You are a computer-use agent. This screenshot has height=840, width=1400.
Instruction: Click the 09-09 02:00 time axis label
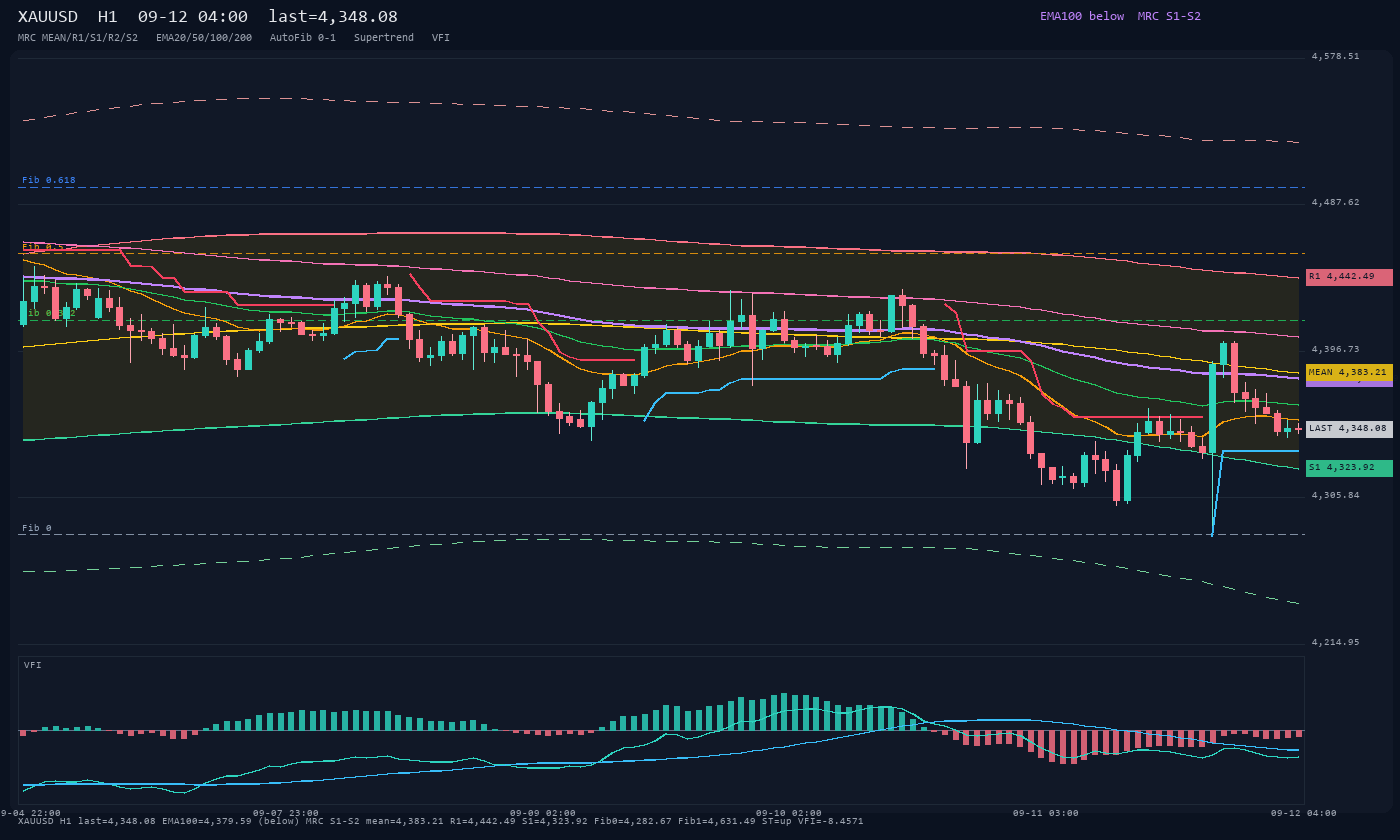pyautogui.click(x=543, y=813)
